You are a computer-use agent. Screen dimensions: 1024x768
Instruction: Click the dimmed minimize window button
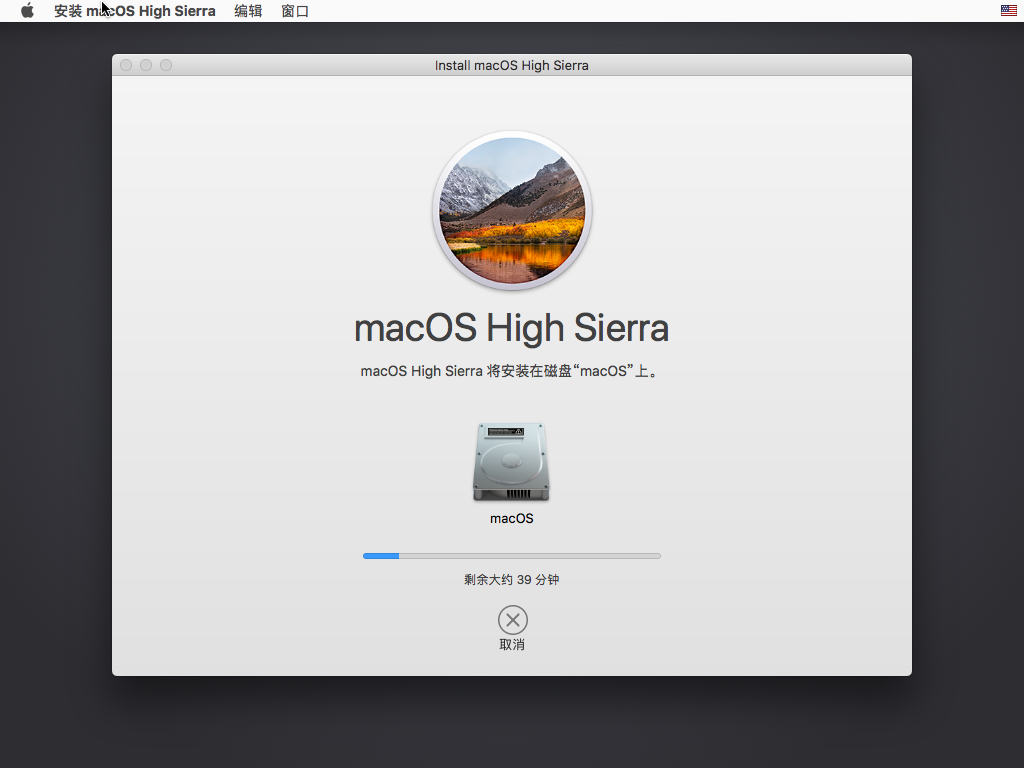coord(146,65)
